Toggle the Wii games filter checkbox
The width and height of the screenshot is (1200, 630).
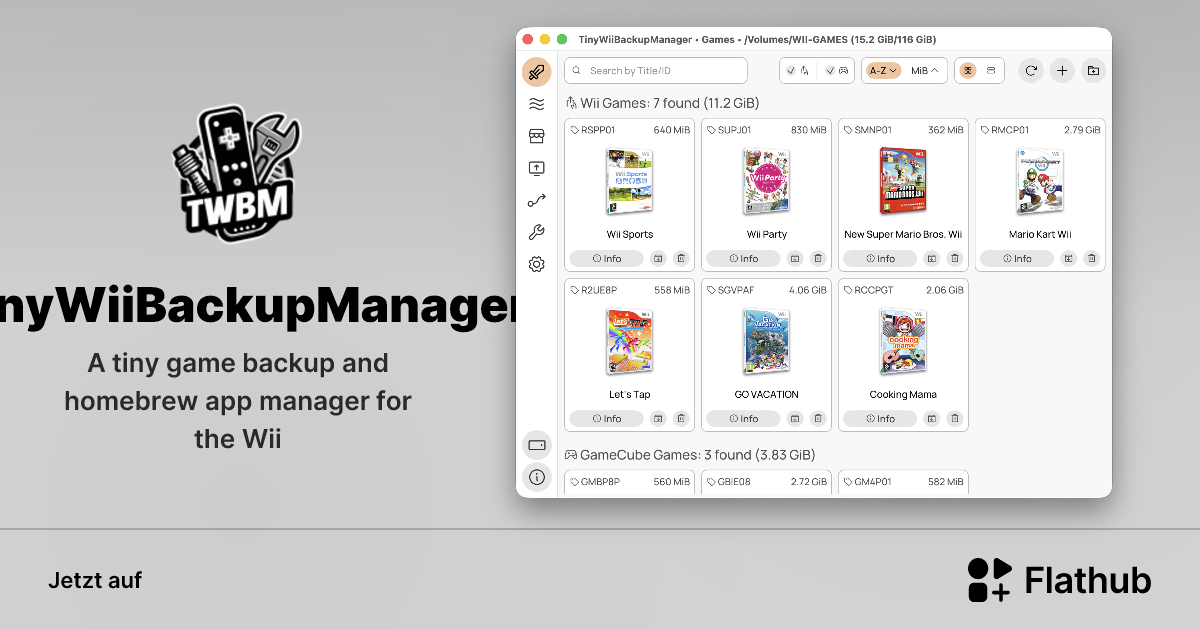point(791,70)
